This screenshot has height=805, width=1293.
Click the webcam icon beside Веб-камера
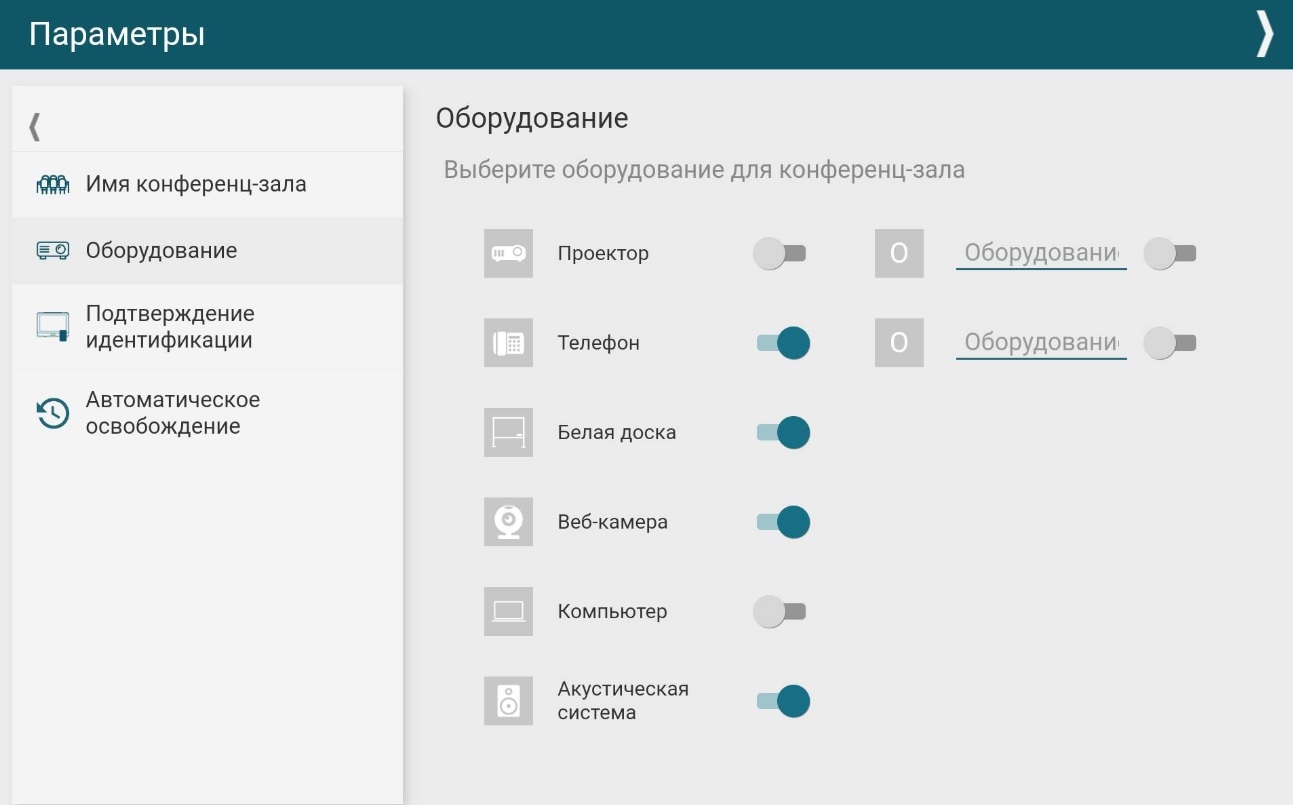tap(508, 522)
